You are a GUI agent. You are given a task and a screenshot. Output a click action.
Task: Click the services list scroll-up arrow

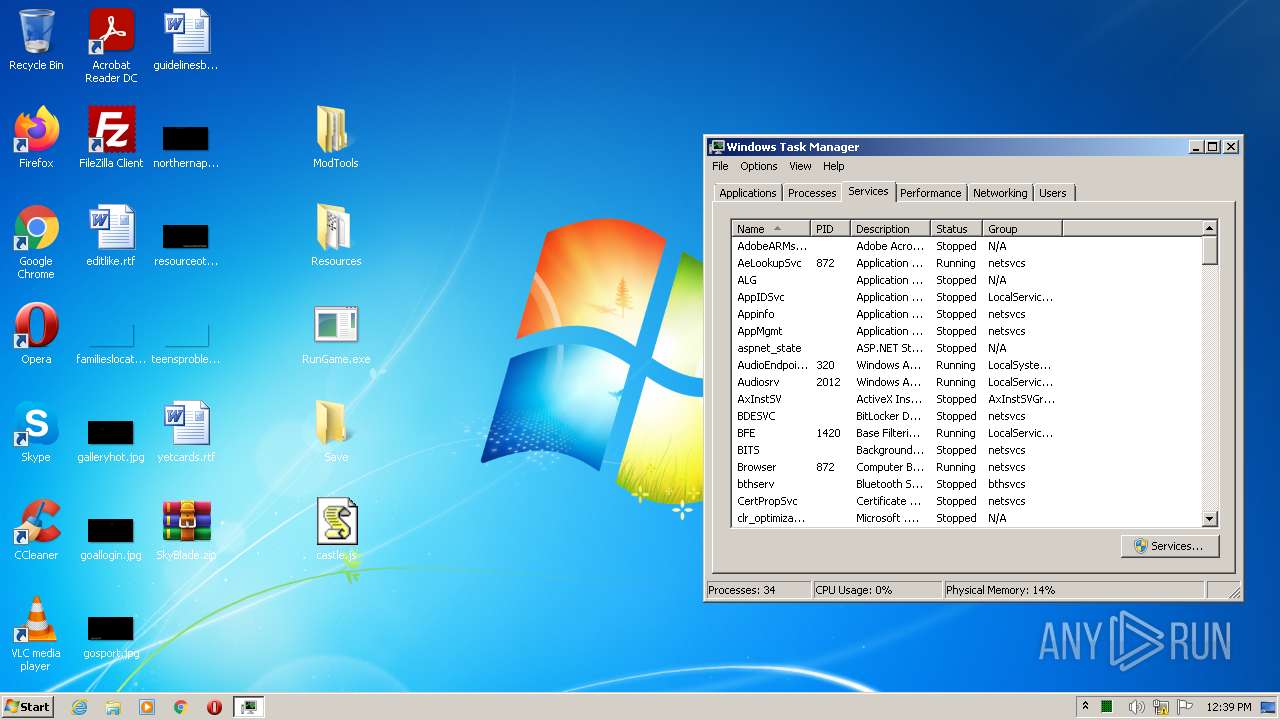click(x=1209, y=228)
